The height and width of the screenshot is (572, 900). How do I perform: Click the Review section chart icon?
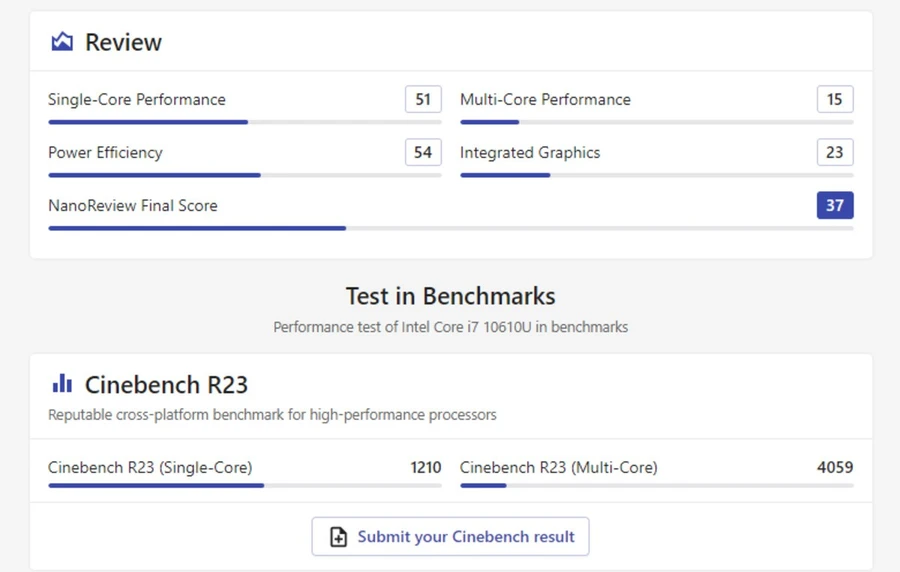(62, 42)
